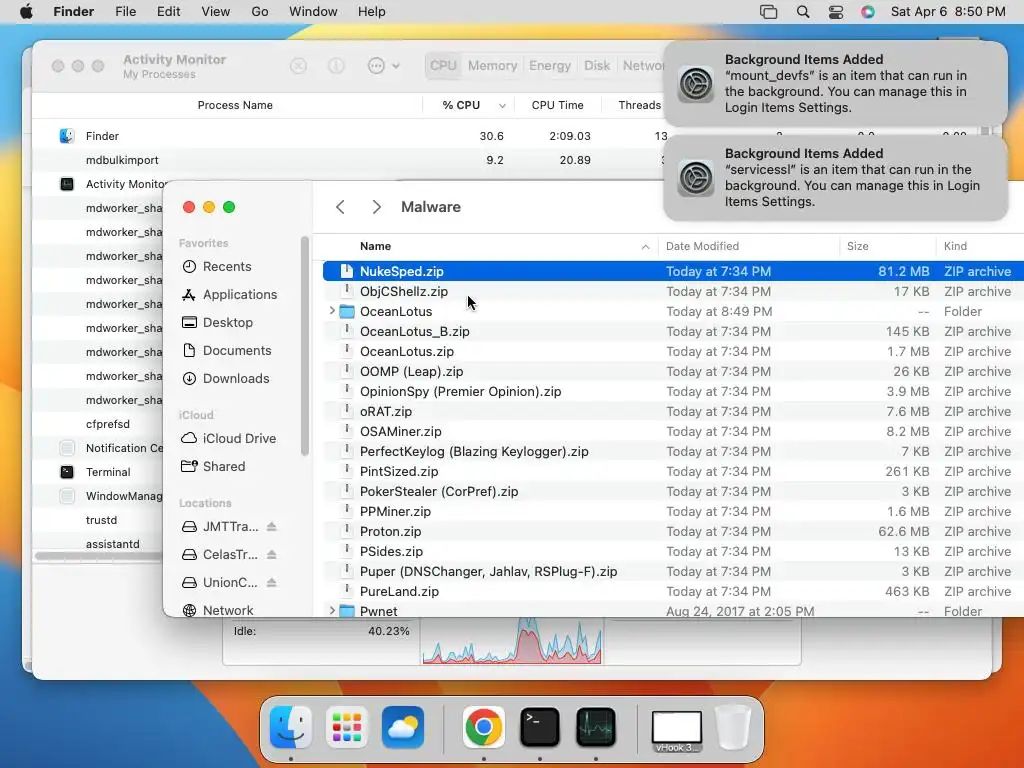Sort by Name column in Finder
This screenshot has width=1024, height=768.
tap(376, 246)
